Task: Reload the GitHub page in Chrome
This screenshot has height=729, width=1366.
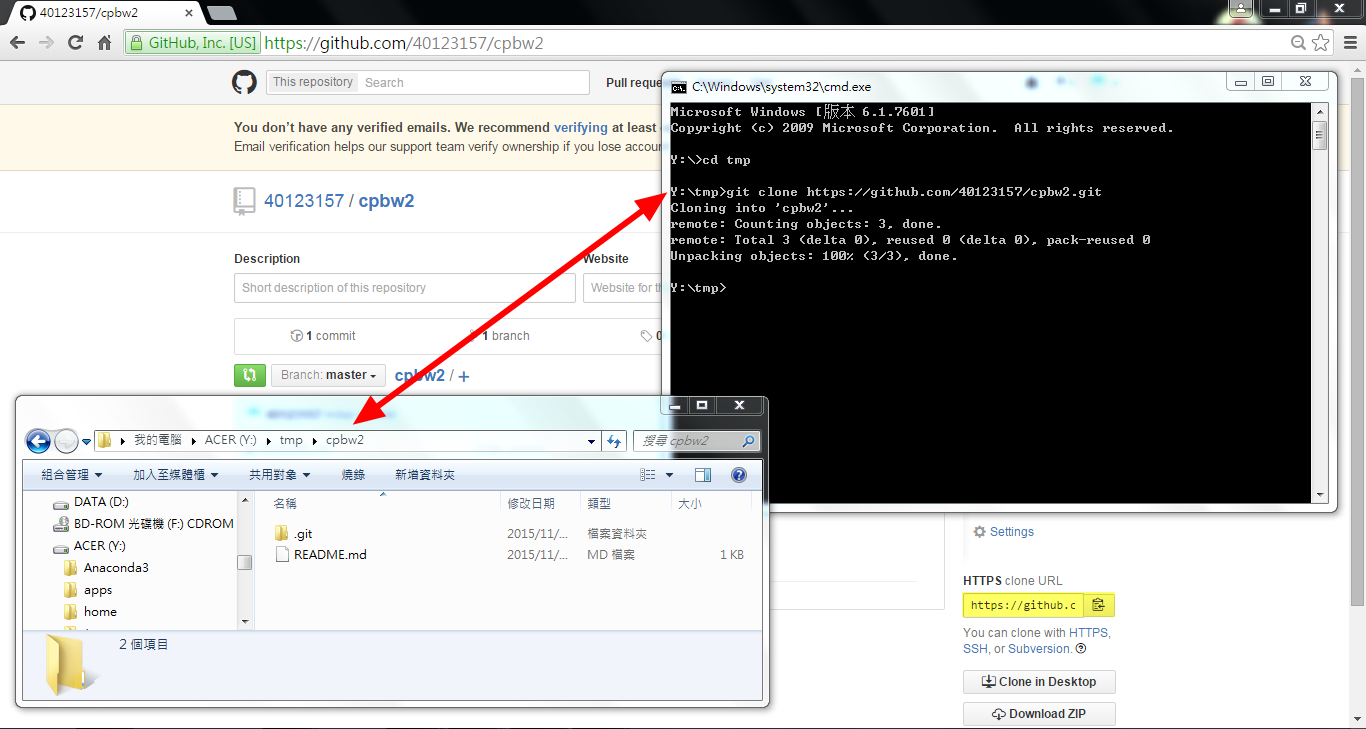Action: tap(75, 43)
